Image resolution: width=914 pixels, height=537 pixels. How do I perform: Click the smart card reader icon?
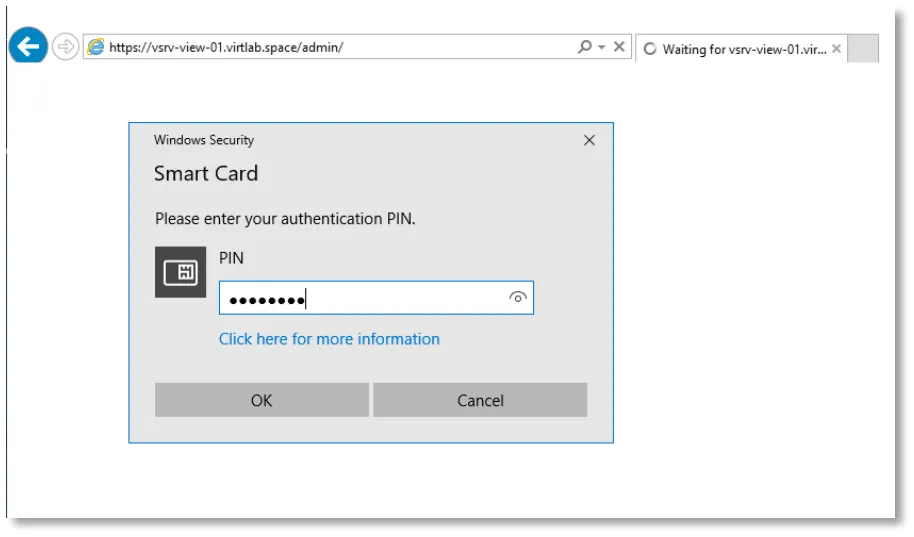[x=180, y=272]
